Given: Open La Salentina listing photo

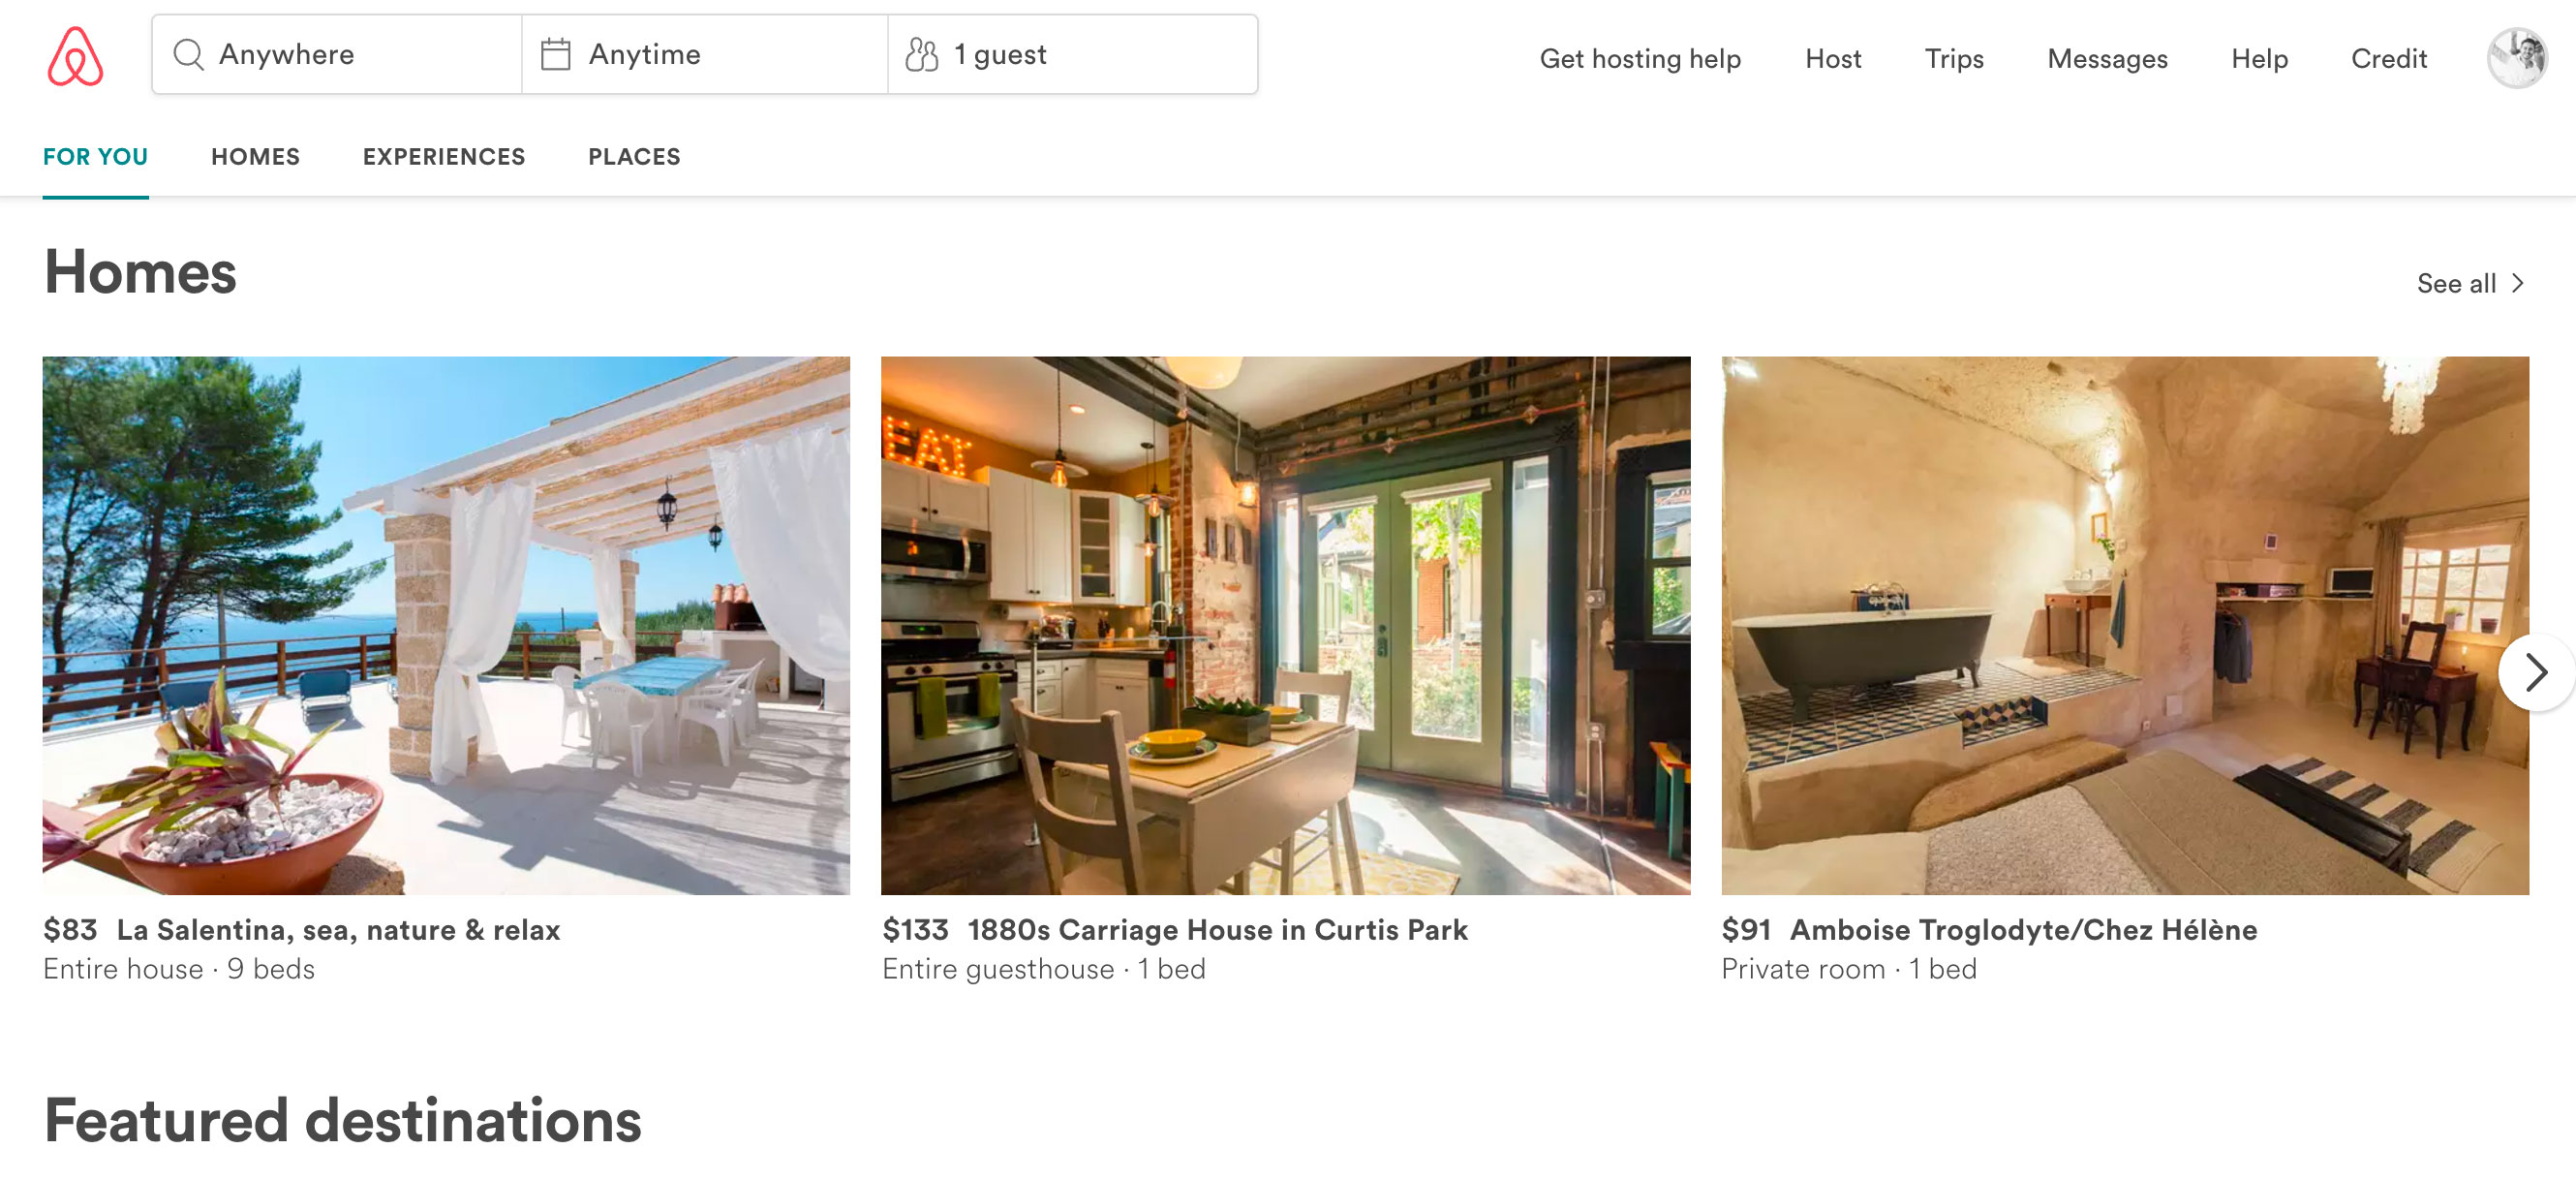Looking at the screenshot, I should tap(446, 625).
